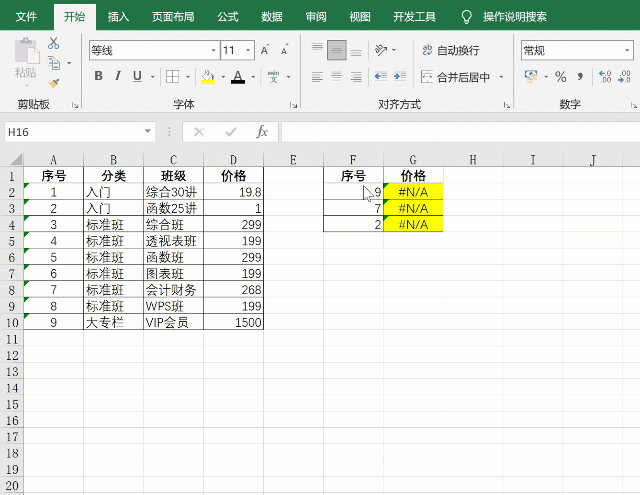Image resolution: width=640 pixels, height=495 pixels.
Task: Apply the yellow fill color swatch
Action: [x=207, y=77]
